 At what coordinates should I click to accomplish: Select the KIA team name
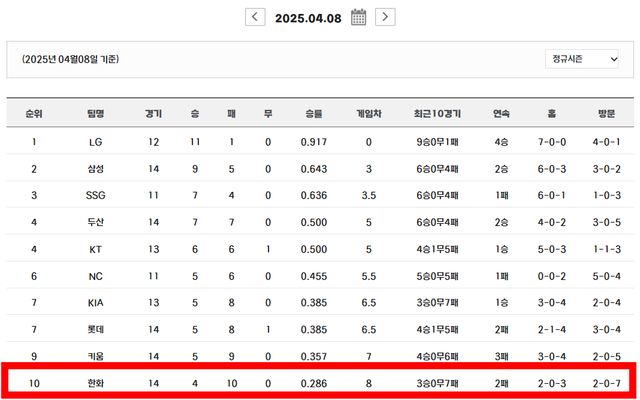pos(95,301)
